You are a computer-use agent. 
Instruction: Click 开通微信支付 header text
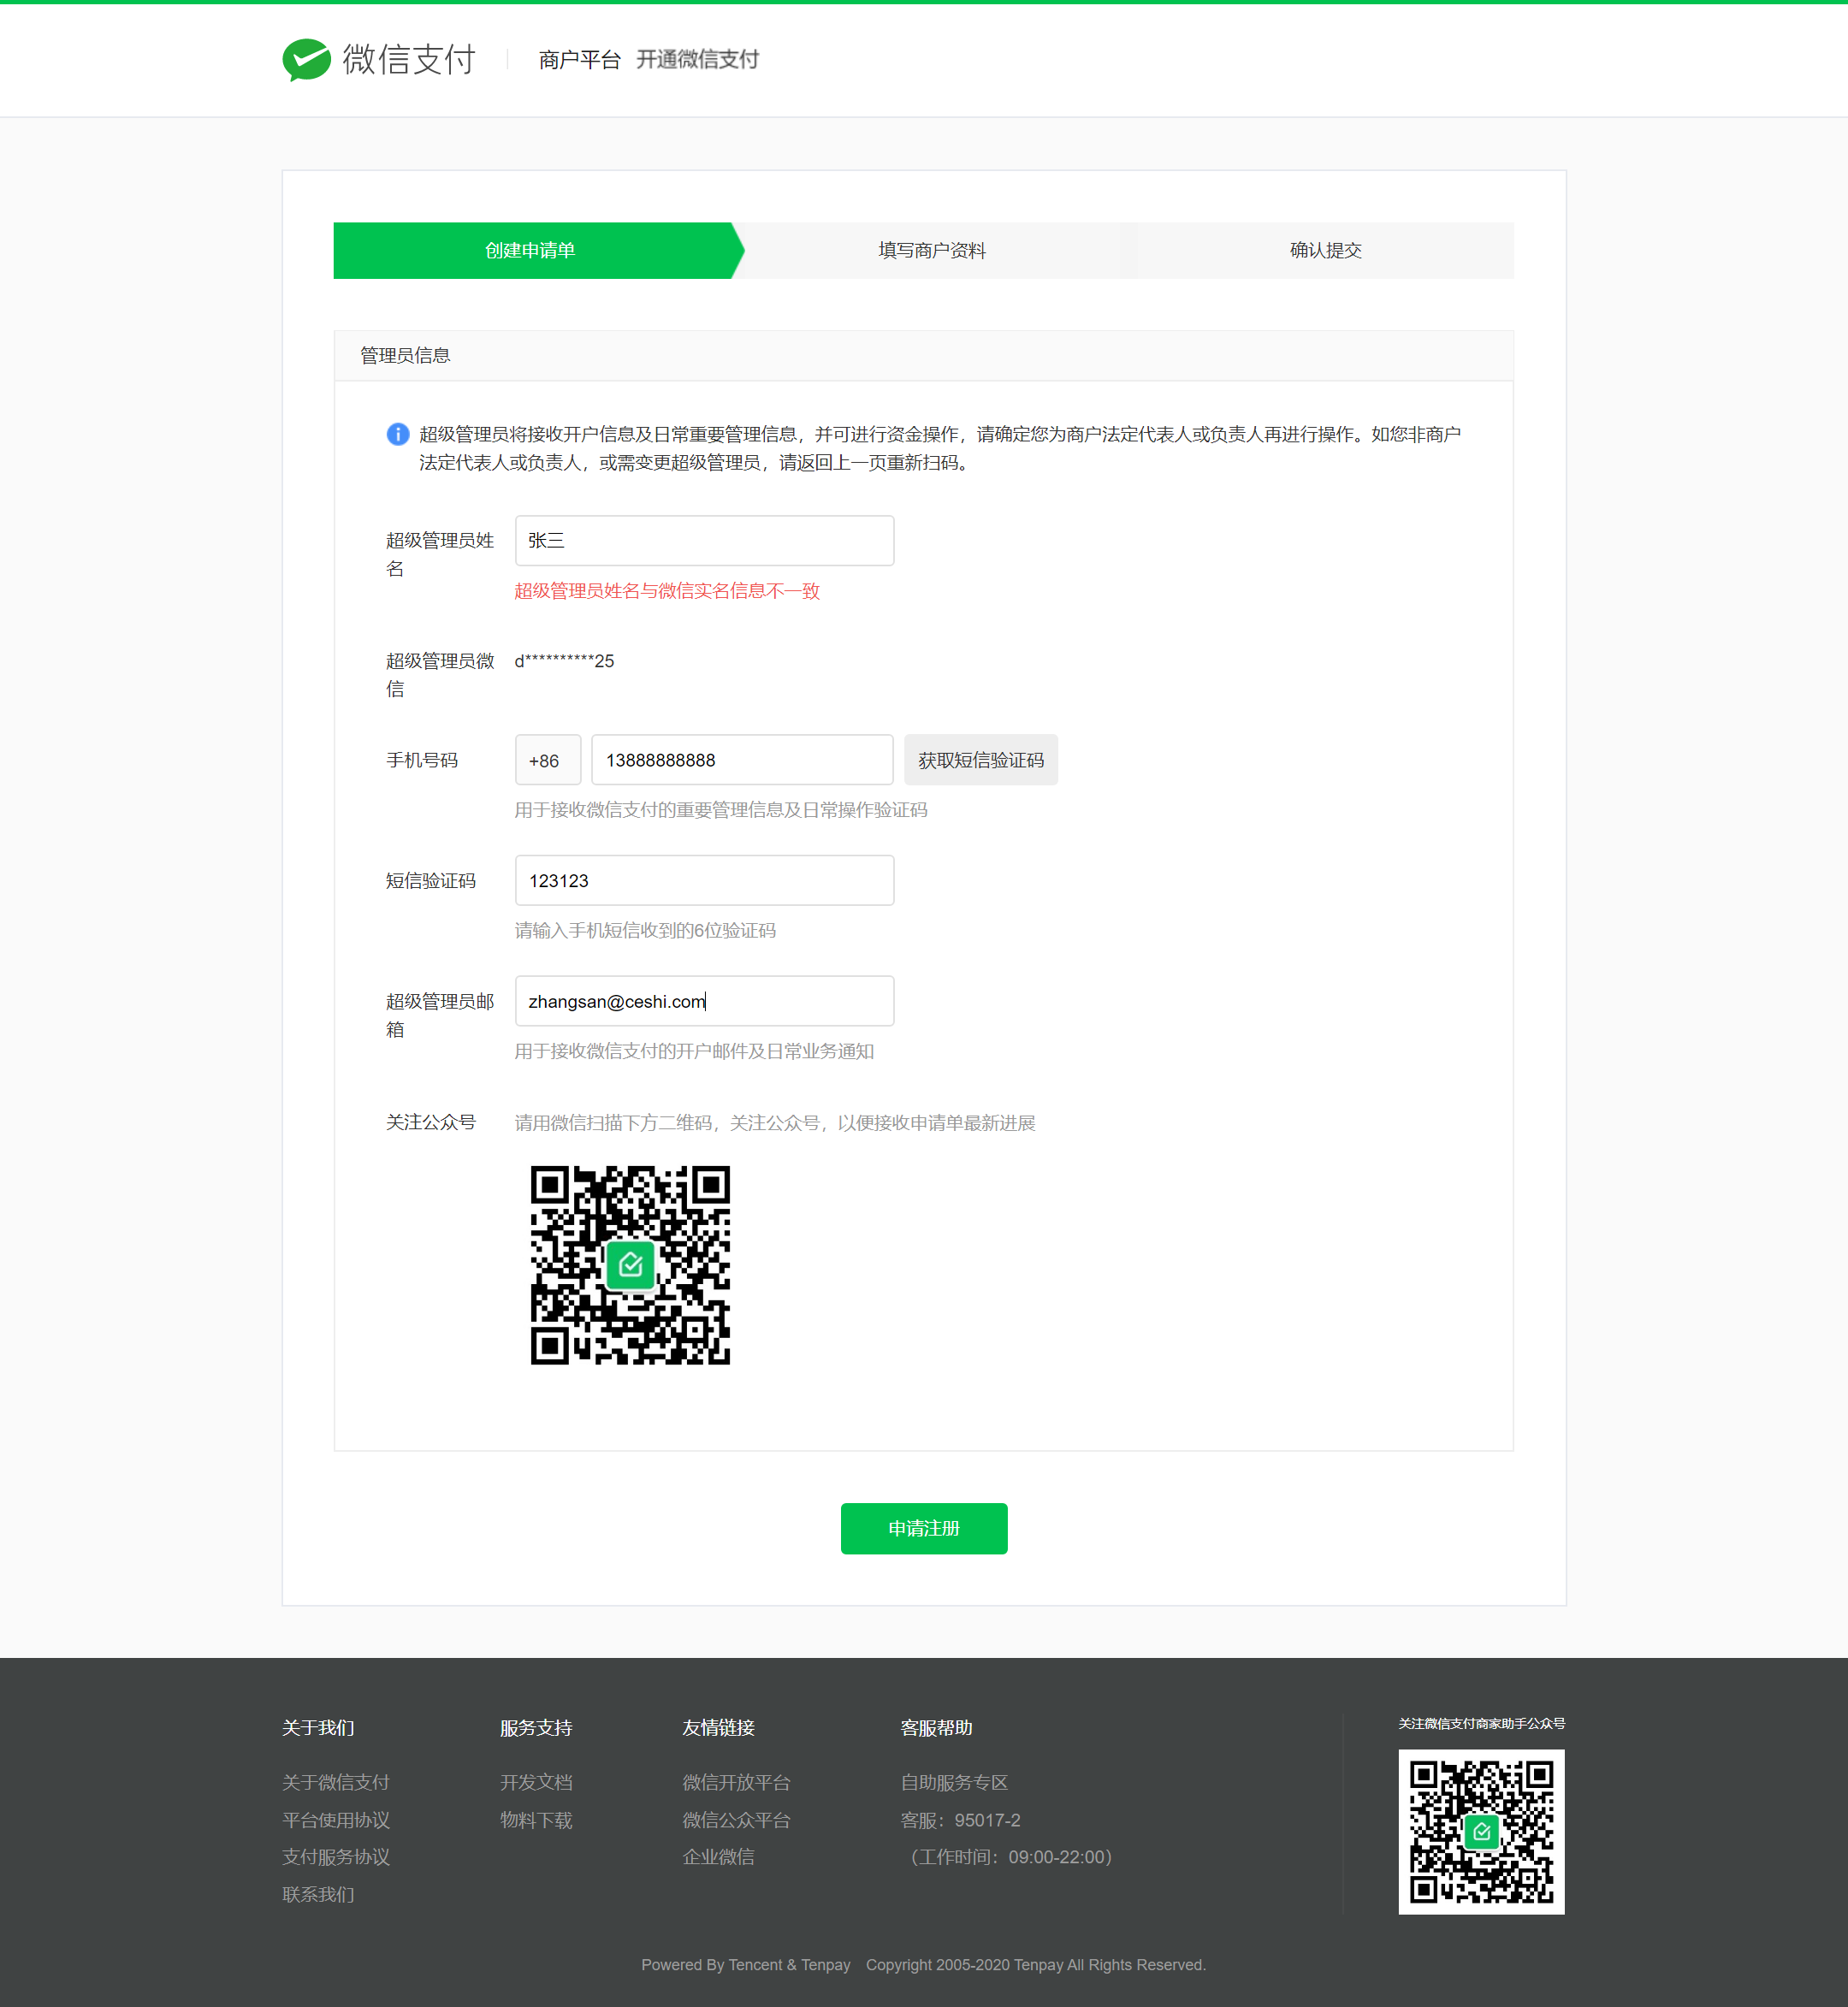[x=697, y=60]
